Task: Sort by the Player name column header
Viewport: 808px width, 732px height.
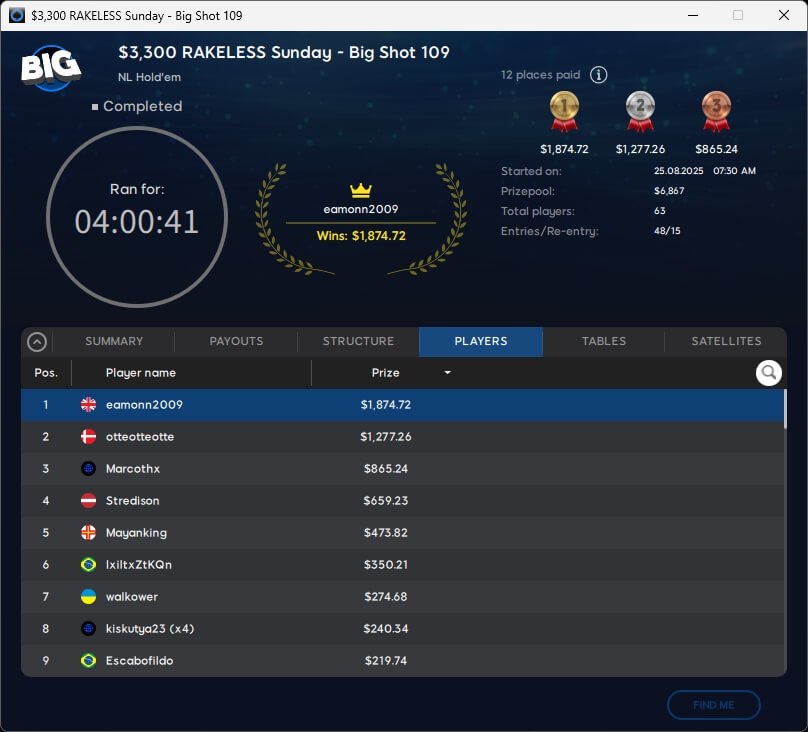Action: click(141, 373)
